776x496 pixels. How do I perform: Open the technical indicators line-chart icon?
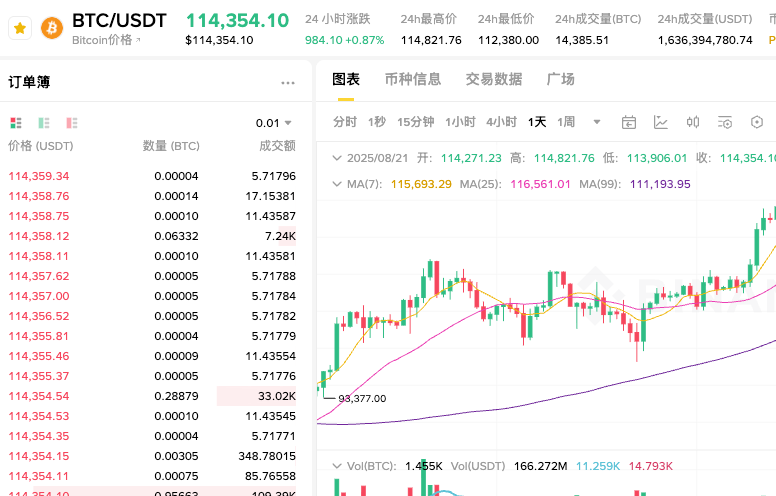661,122
